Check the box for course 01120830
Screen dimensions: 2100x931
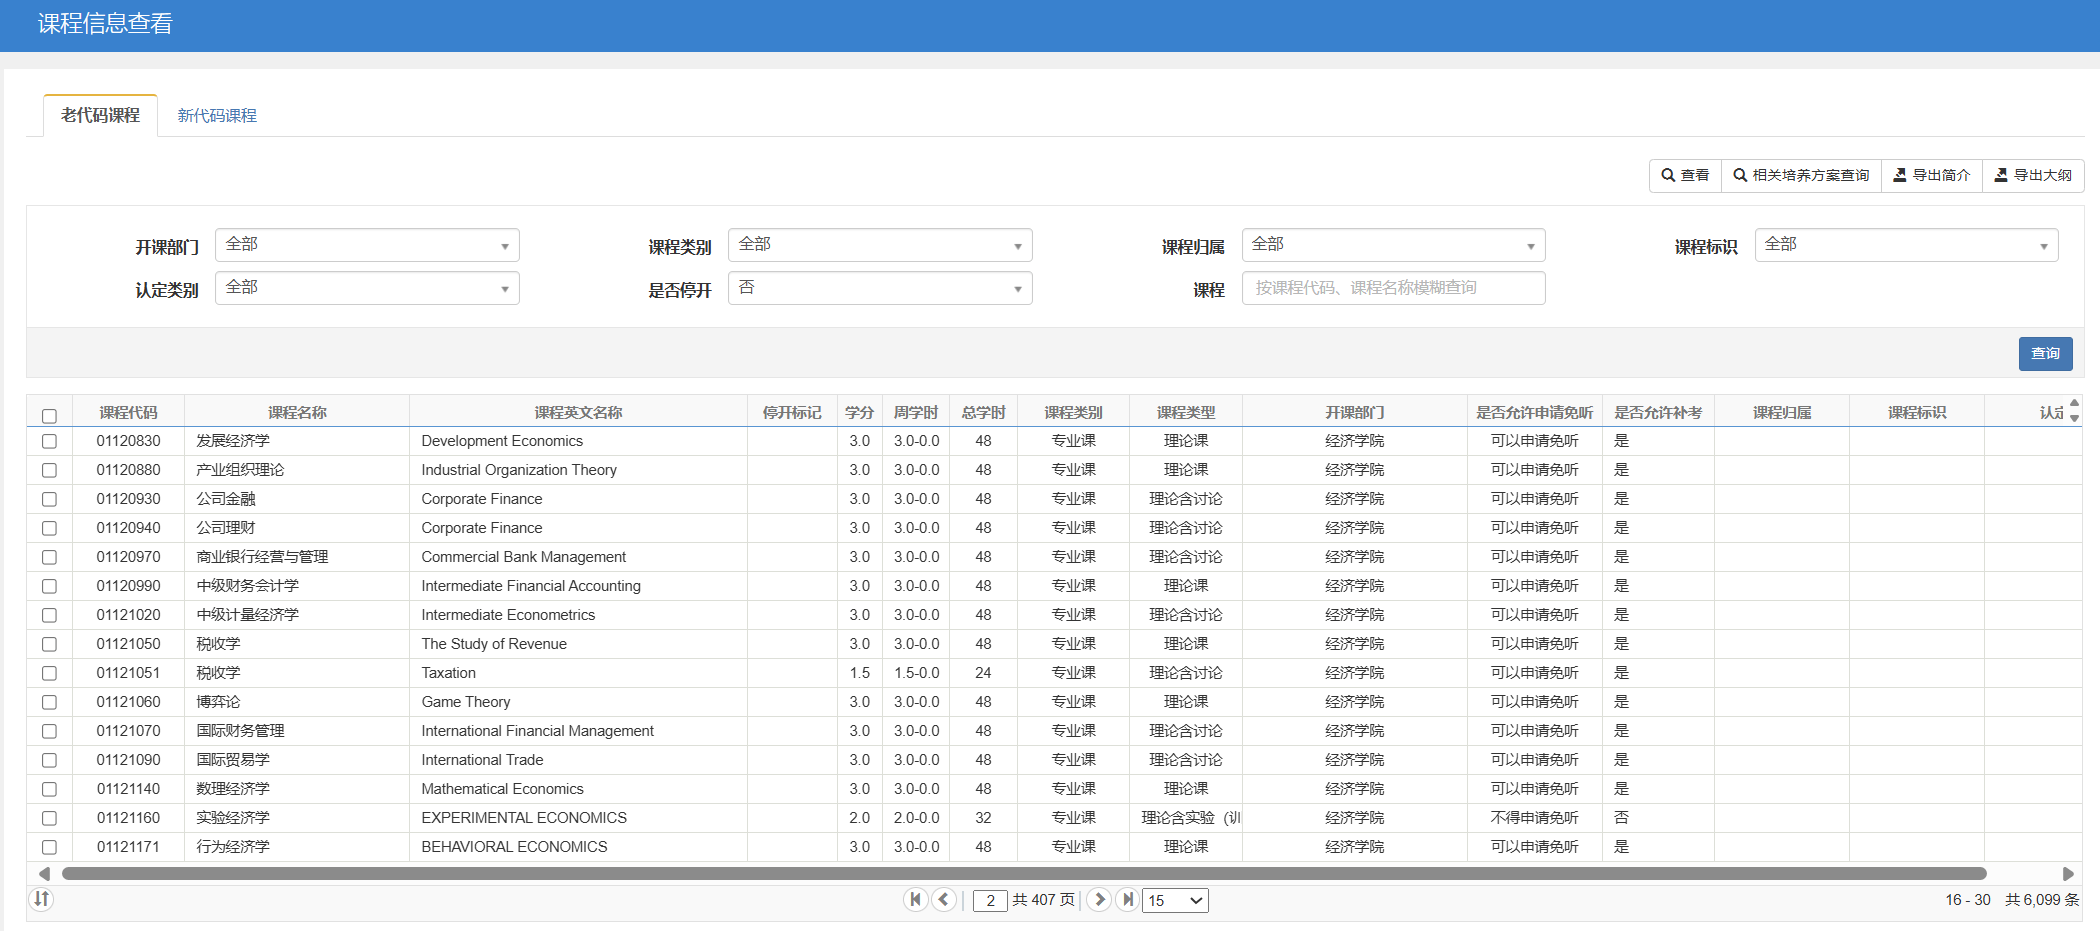49,441
